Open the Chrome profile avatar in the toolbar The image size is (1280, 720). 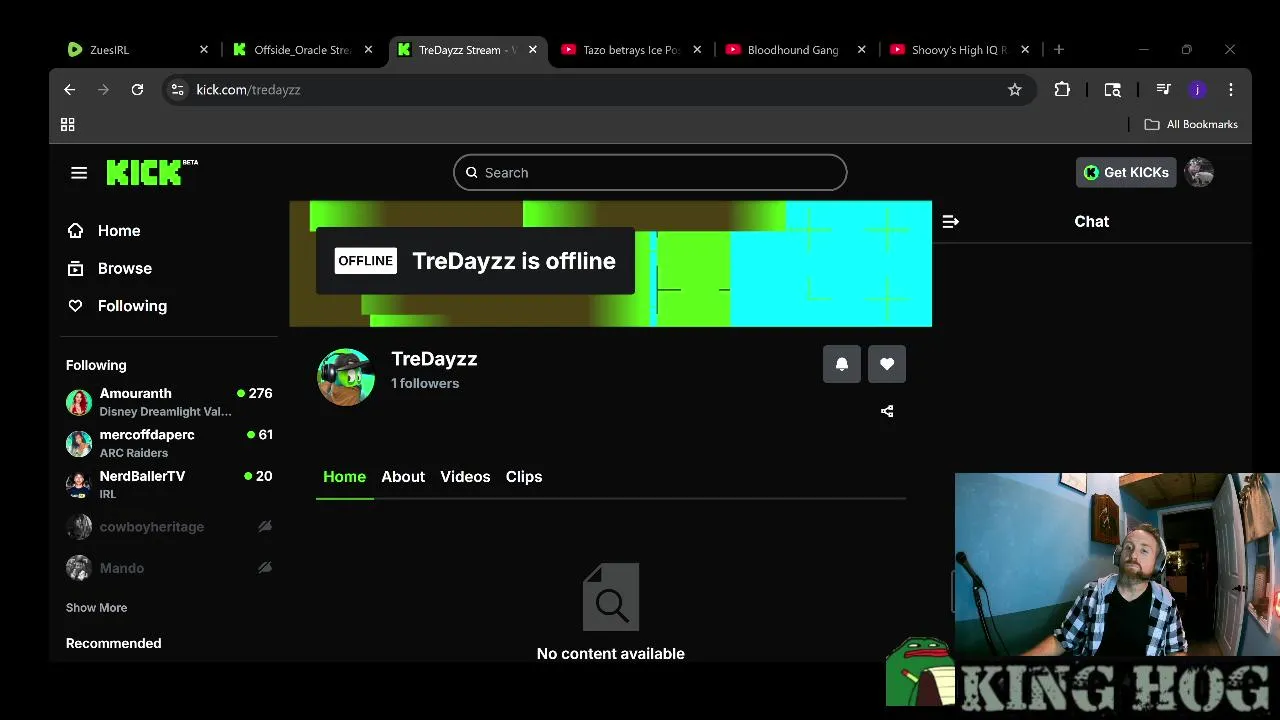(1197, 90)
